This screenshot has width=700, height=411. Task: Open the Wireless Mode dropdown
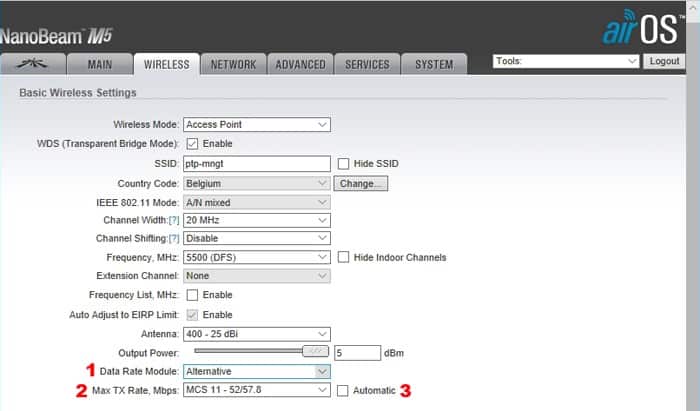coord(257,125)
